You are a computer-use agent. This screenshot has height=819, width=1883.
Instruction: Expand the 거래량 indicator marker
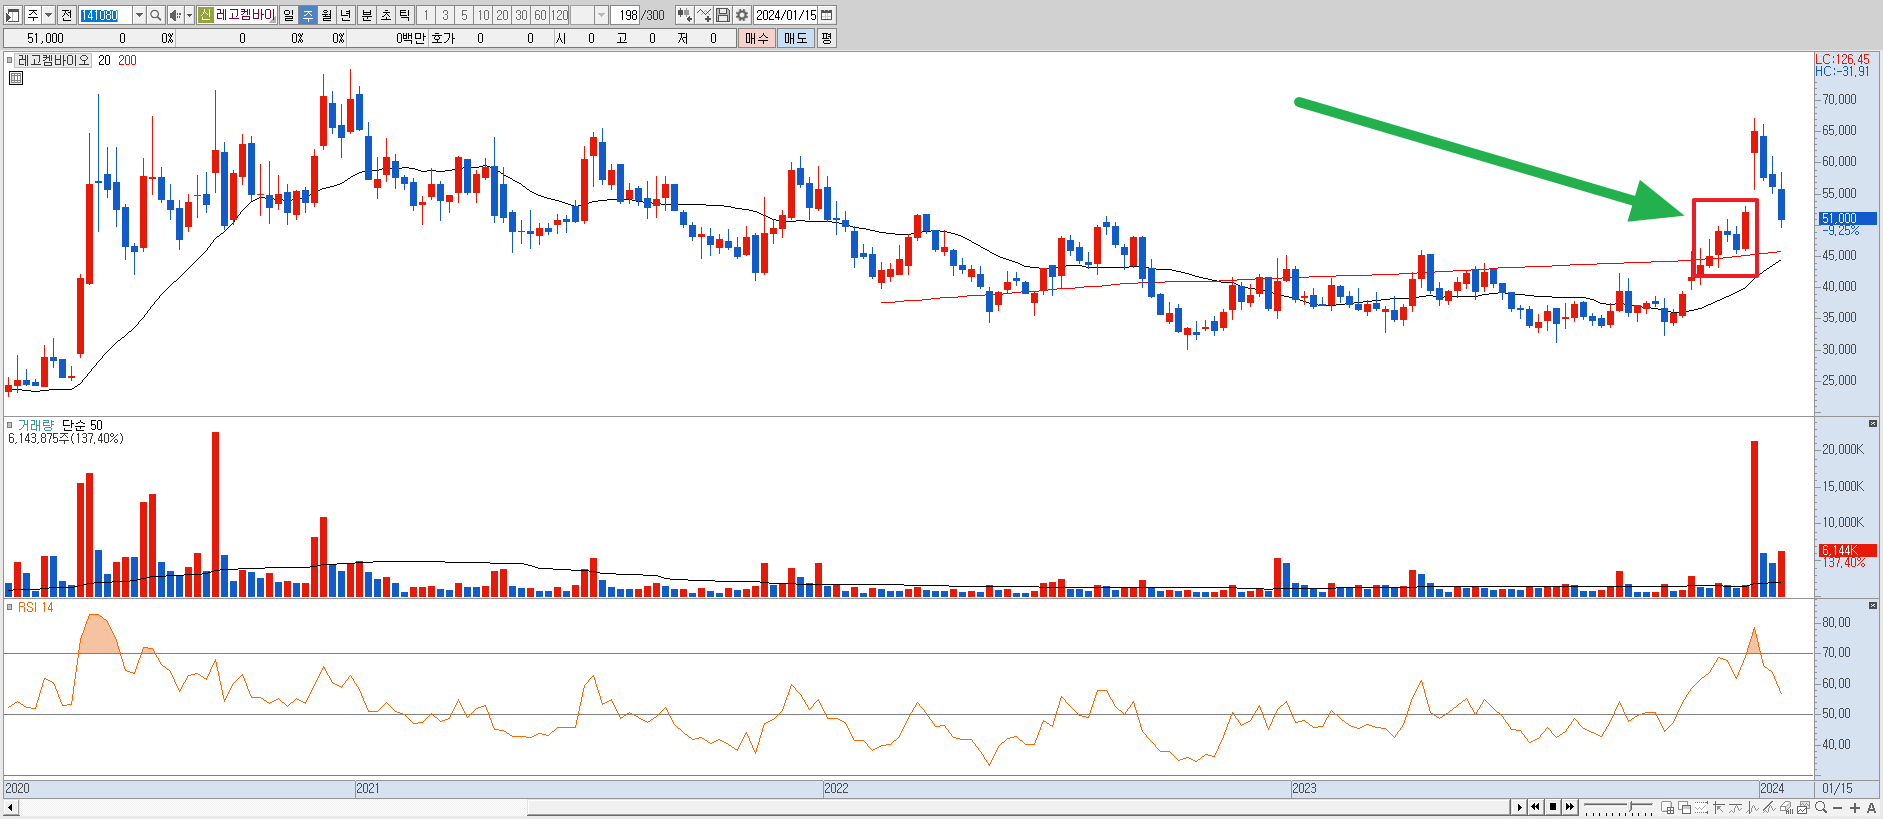(x=10, y=425)
